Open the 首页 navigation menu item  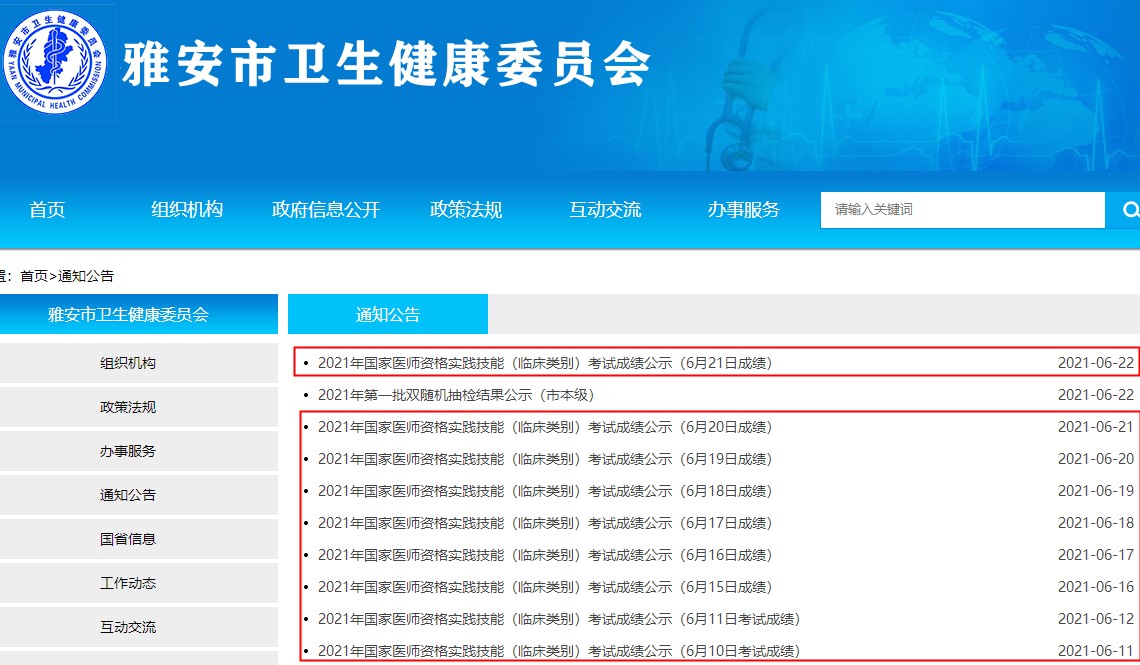pos(47,210)
